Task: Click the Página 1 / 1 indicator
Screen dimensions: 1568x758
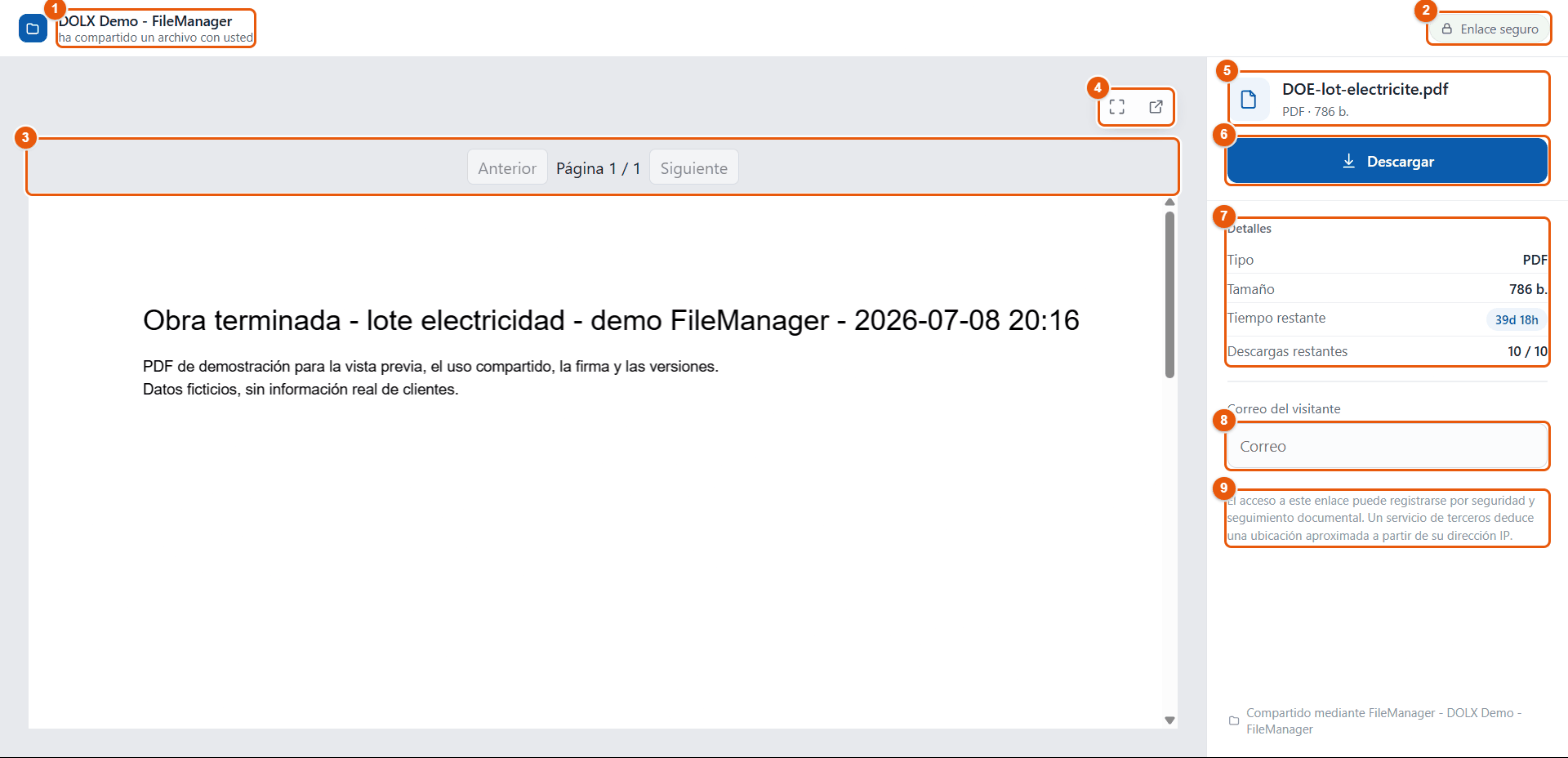Action: [598, 168]
